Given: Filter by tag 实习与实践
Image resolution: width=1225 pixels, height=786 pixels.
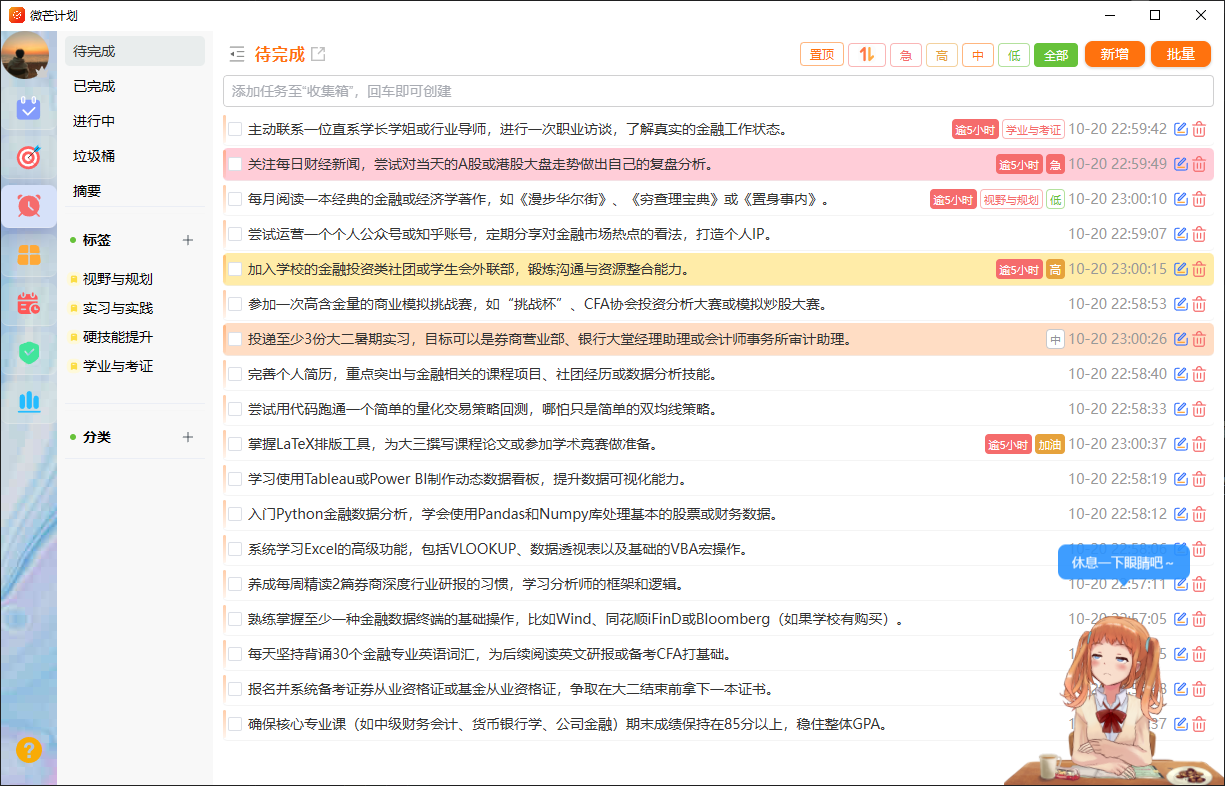Looking at the screenshot, I should (117, 308).
